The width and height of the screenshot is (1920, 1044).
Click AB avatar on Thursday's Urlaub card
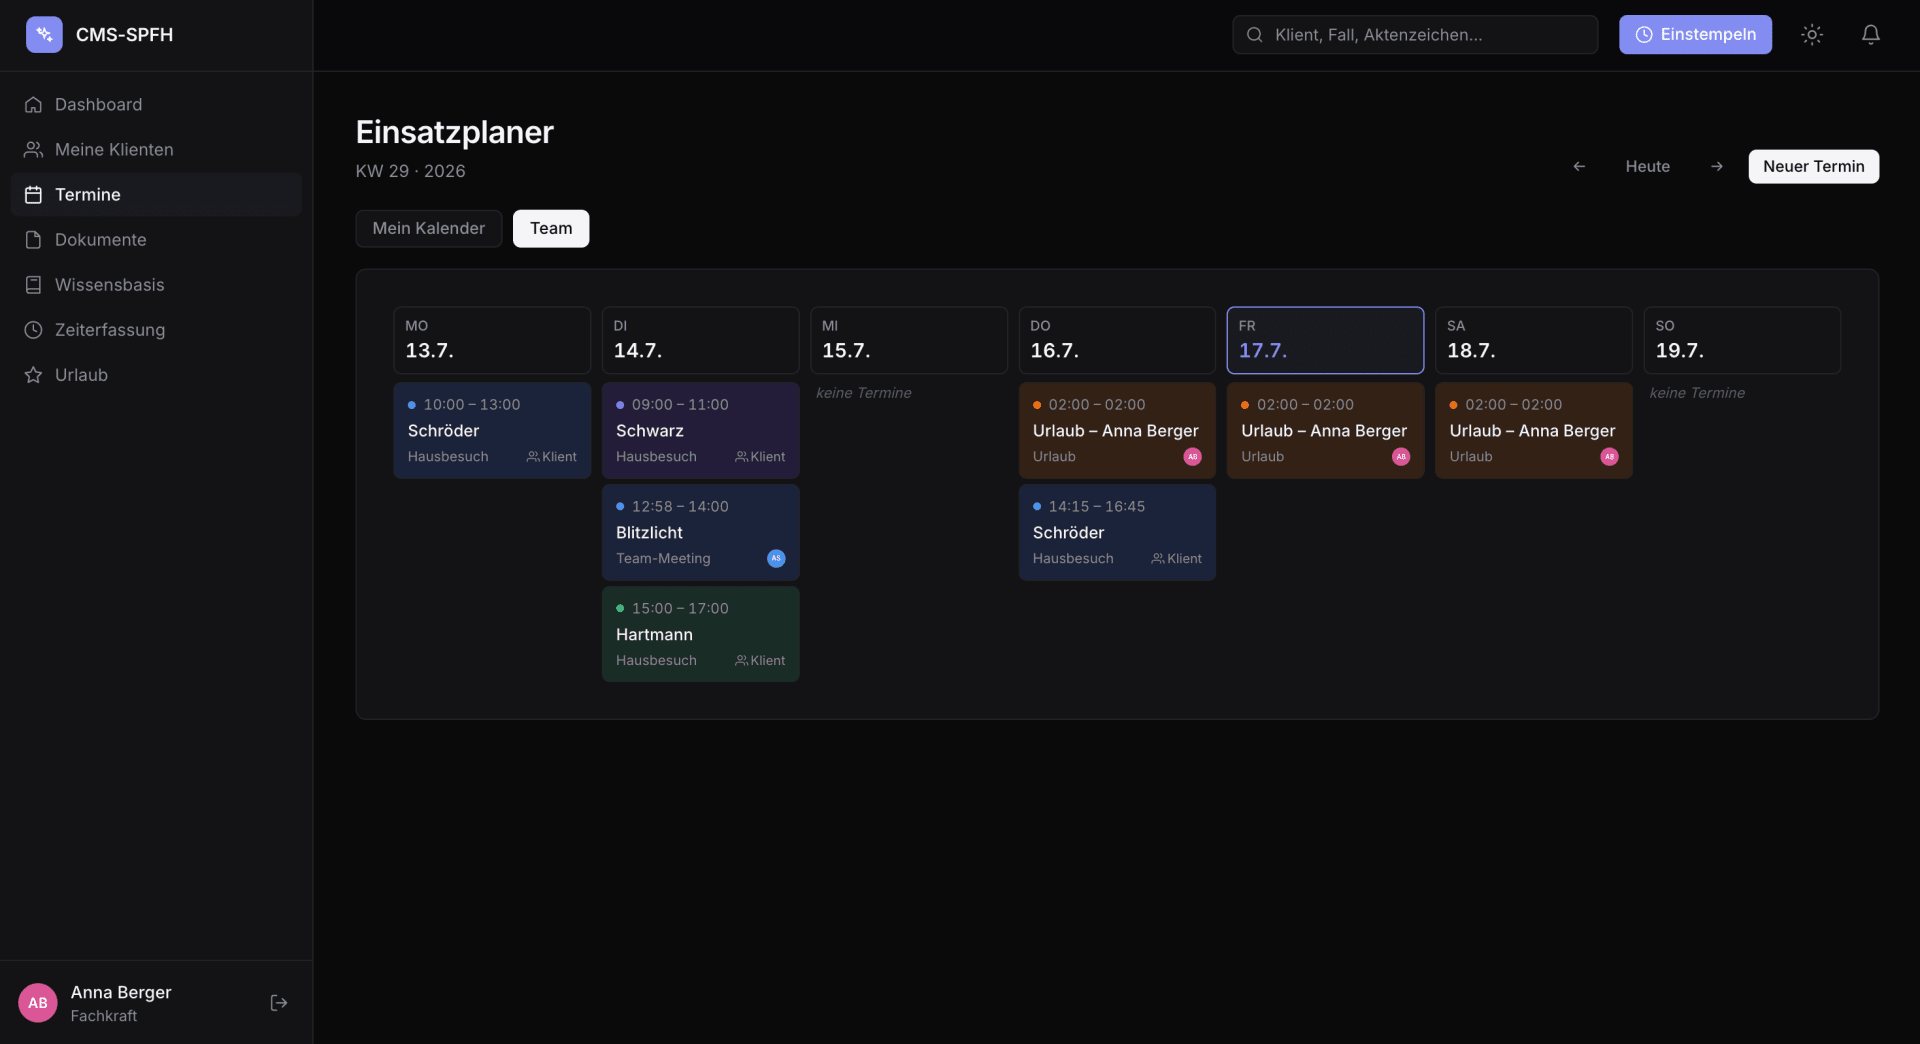pos(1192,456)
